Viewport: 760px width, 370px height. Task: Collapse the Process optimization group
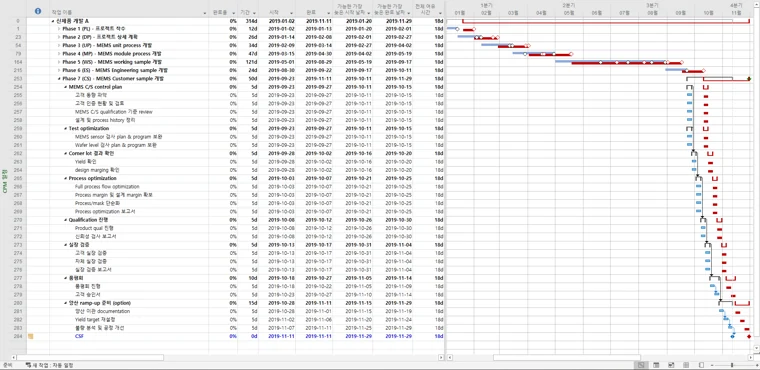click(x=65, y=178)
